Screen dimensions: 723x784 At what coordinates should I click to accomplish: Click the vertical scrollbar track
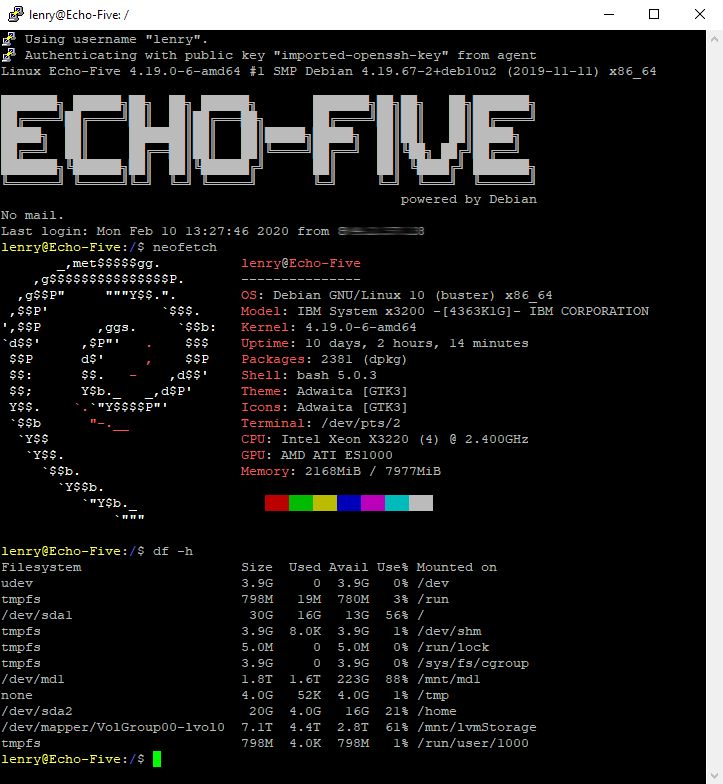pyautogui.click(x=714, y=408)
